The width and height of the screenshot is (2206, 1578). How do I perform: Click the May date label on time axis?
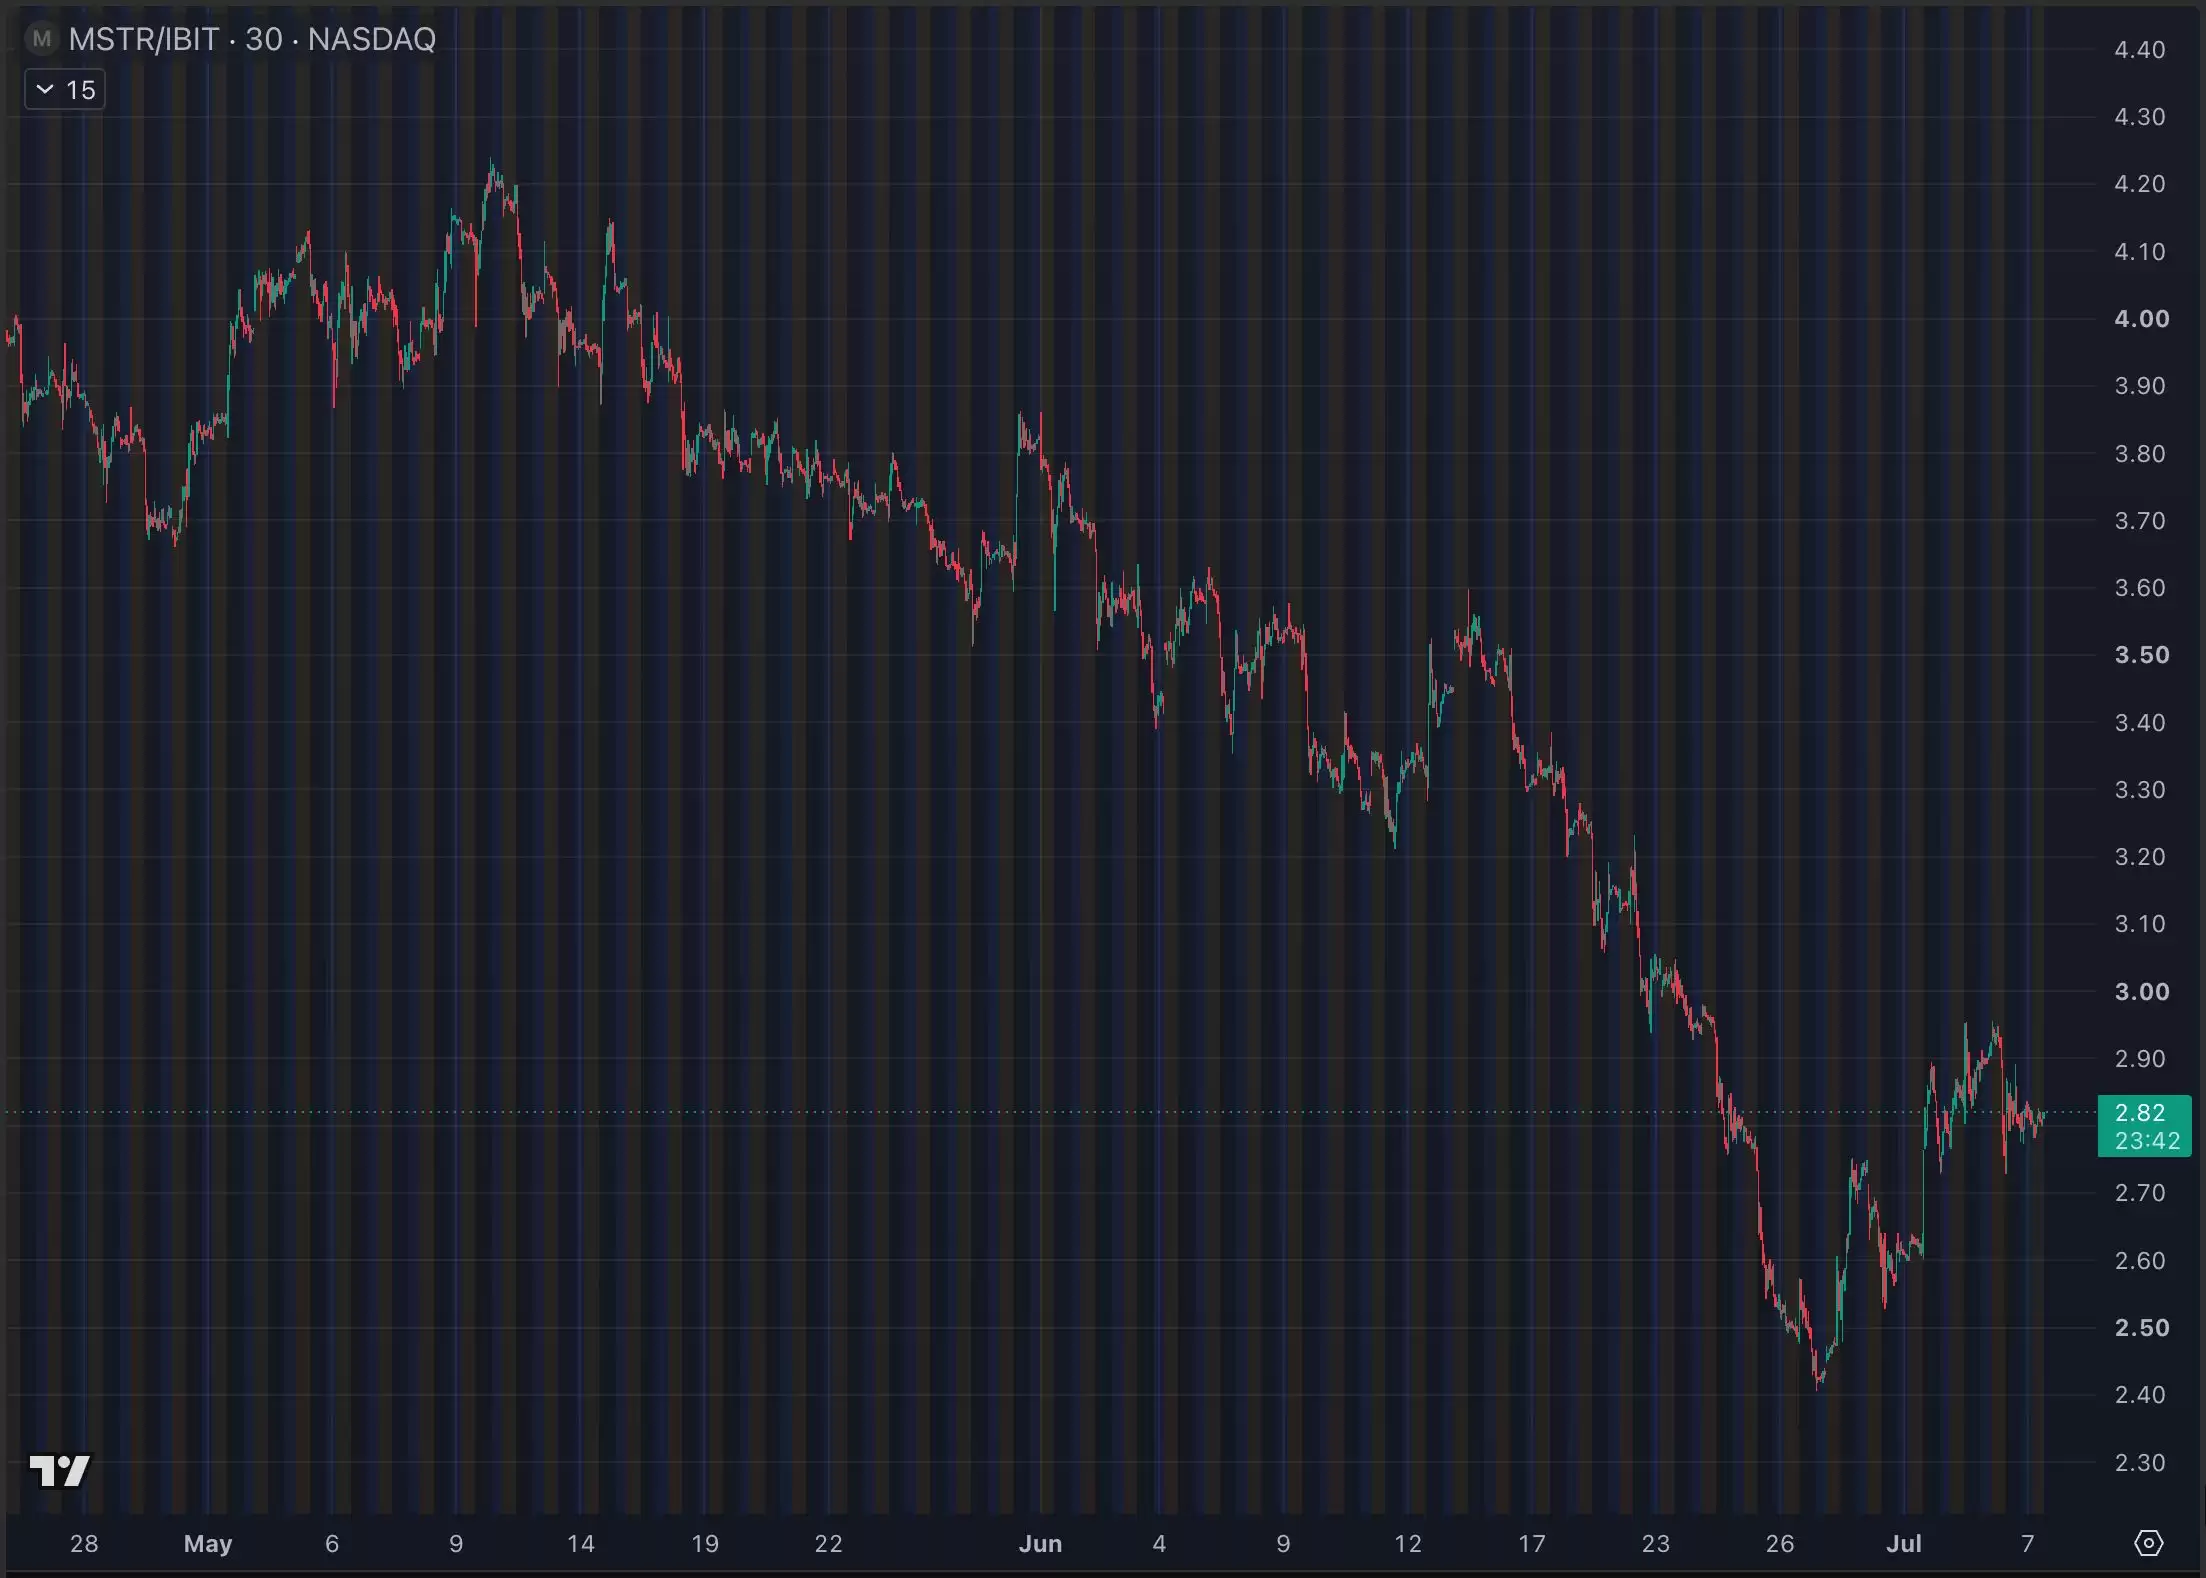click(x=208, y=1543)
